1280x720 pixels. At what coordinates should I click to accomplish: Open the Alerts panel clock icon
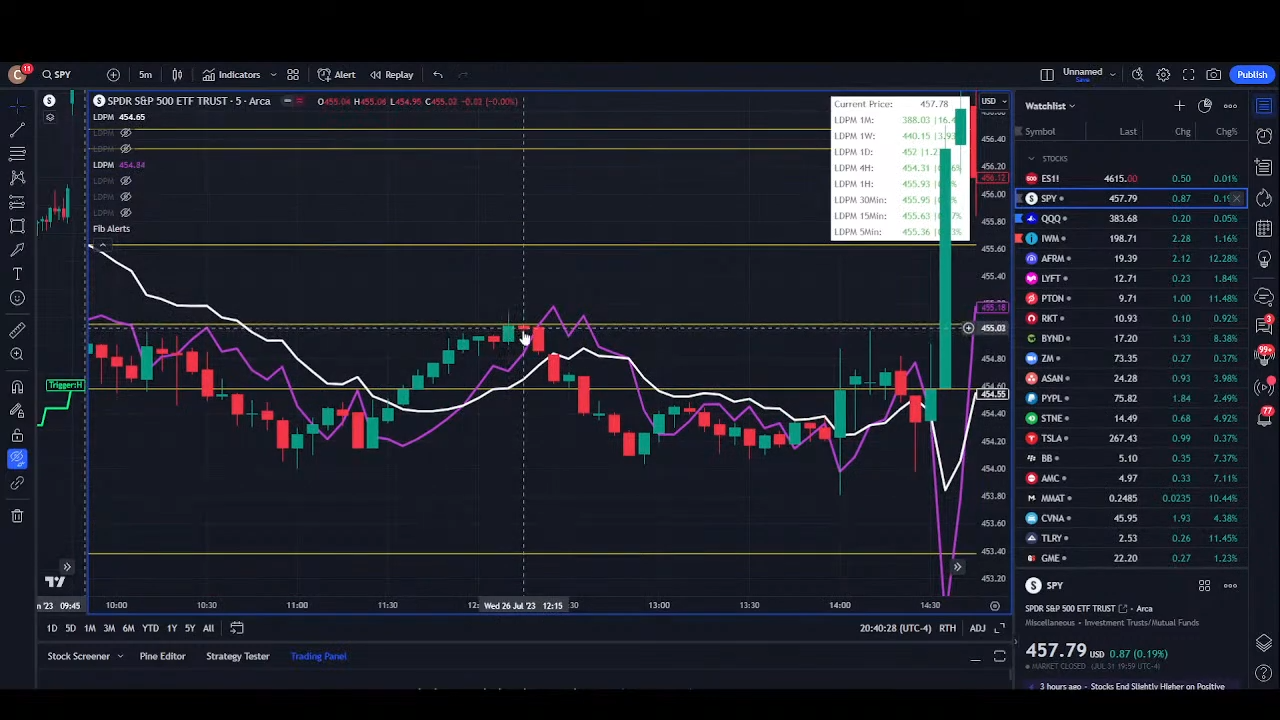pos(1264,136)
